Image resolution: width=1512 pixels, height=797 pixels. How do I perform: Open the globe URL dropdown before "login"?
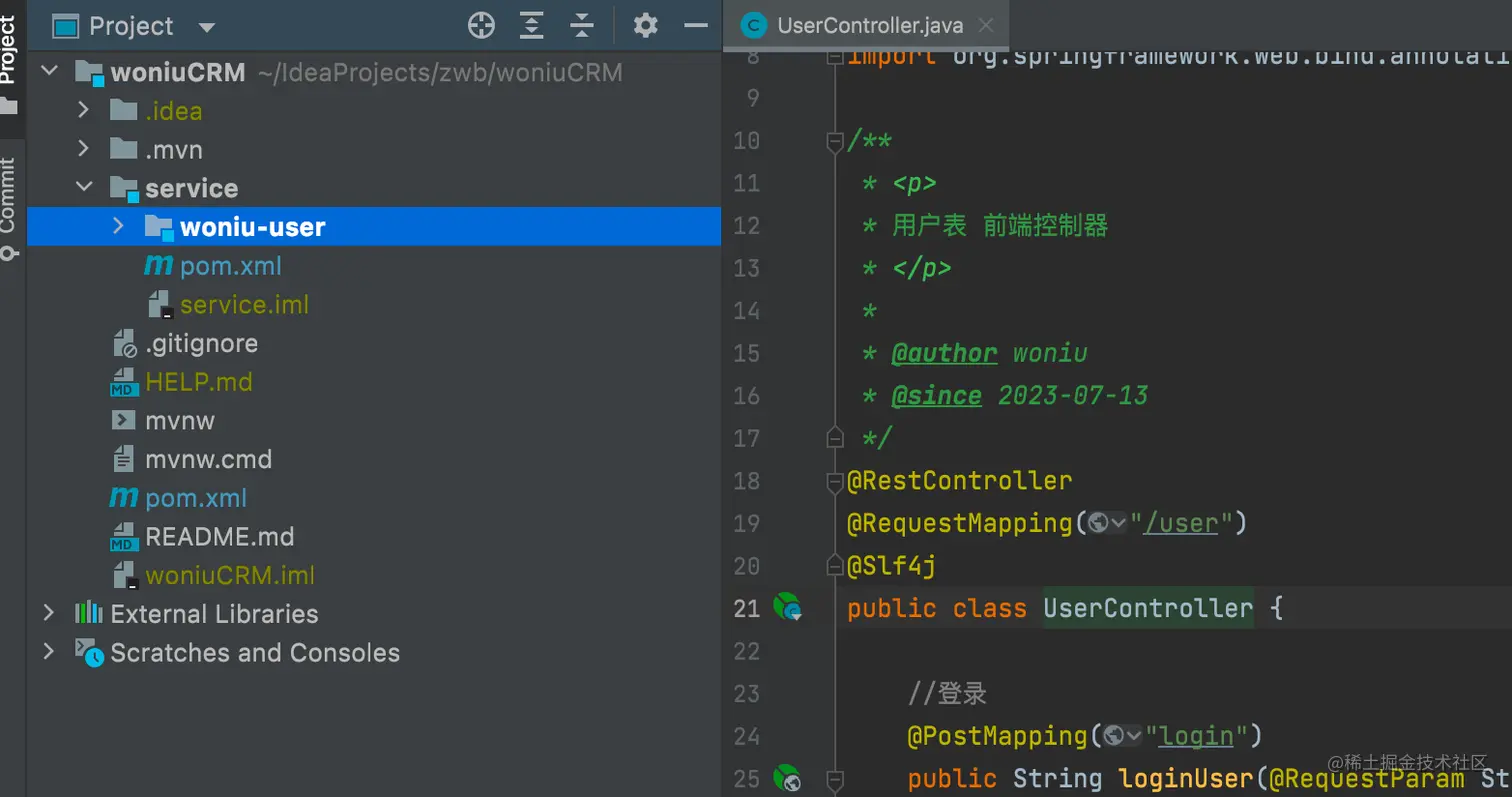coord(1123,736)
